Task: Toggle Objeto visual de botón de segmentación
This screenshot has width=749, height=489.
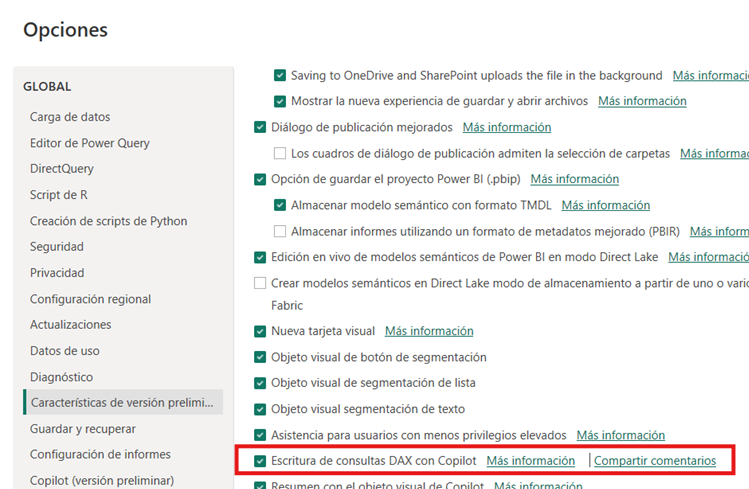Action: coord(260,357)
